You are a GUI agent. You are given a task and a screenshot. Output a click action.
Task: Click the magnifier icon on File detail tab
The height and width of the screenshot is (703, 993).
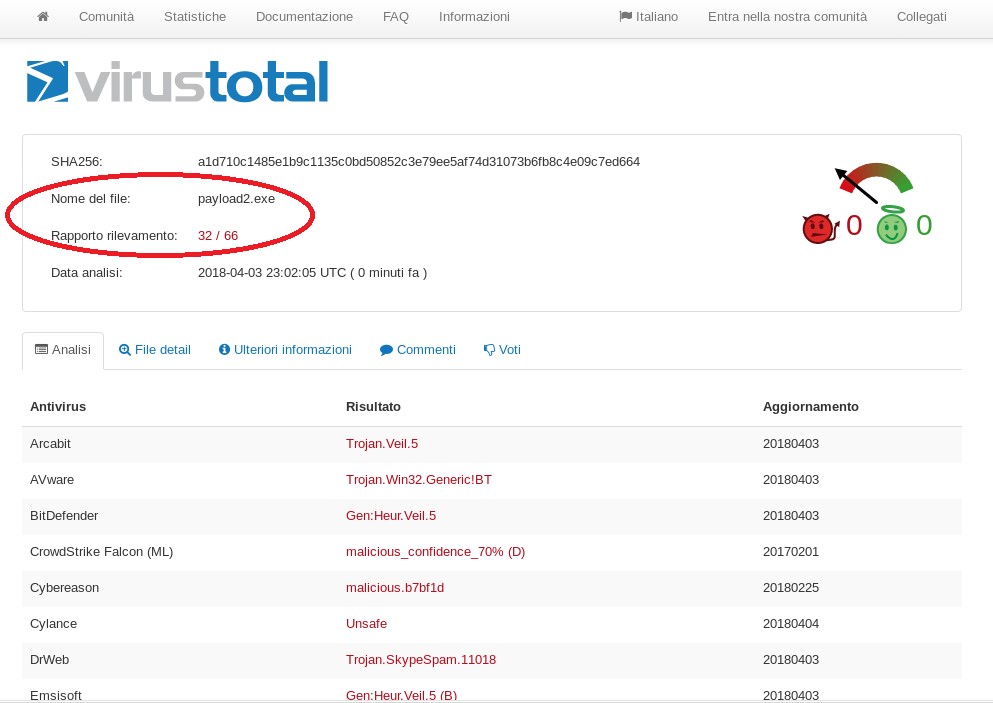pyautogui.click(x=125, y=350)
